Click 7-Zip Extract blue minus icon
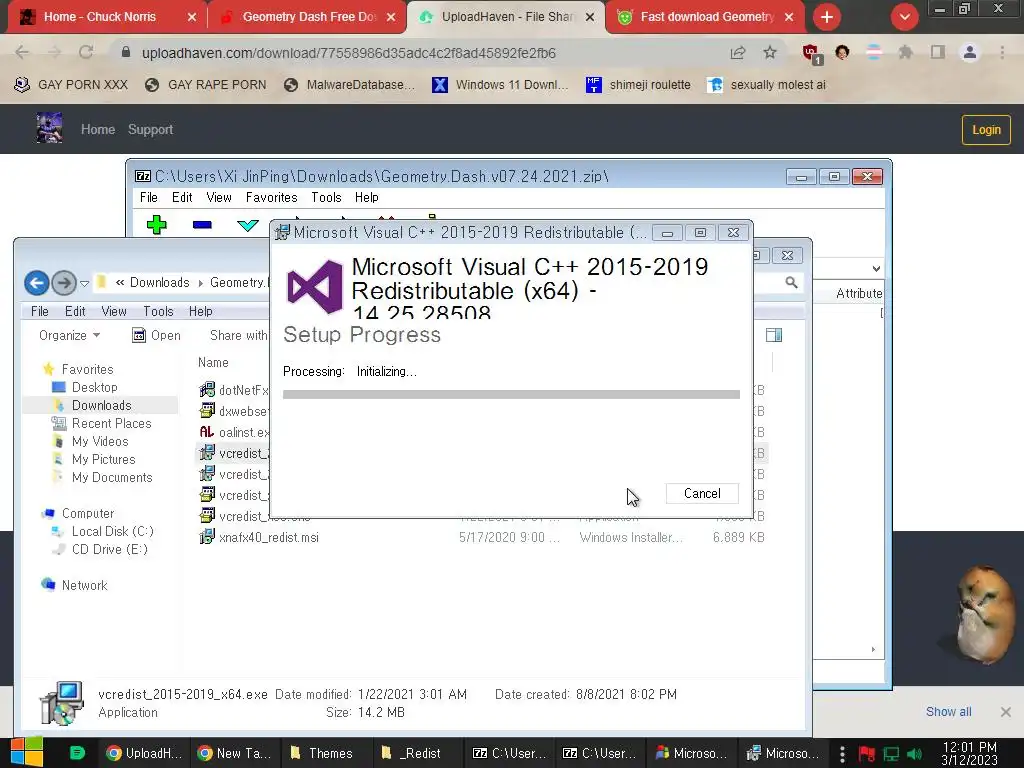1024x768 pixels. tap(202, 225)
